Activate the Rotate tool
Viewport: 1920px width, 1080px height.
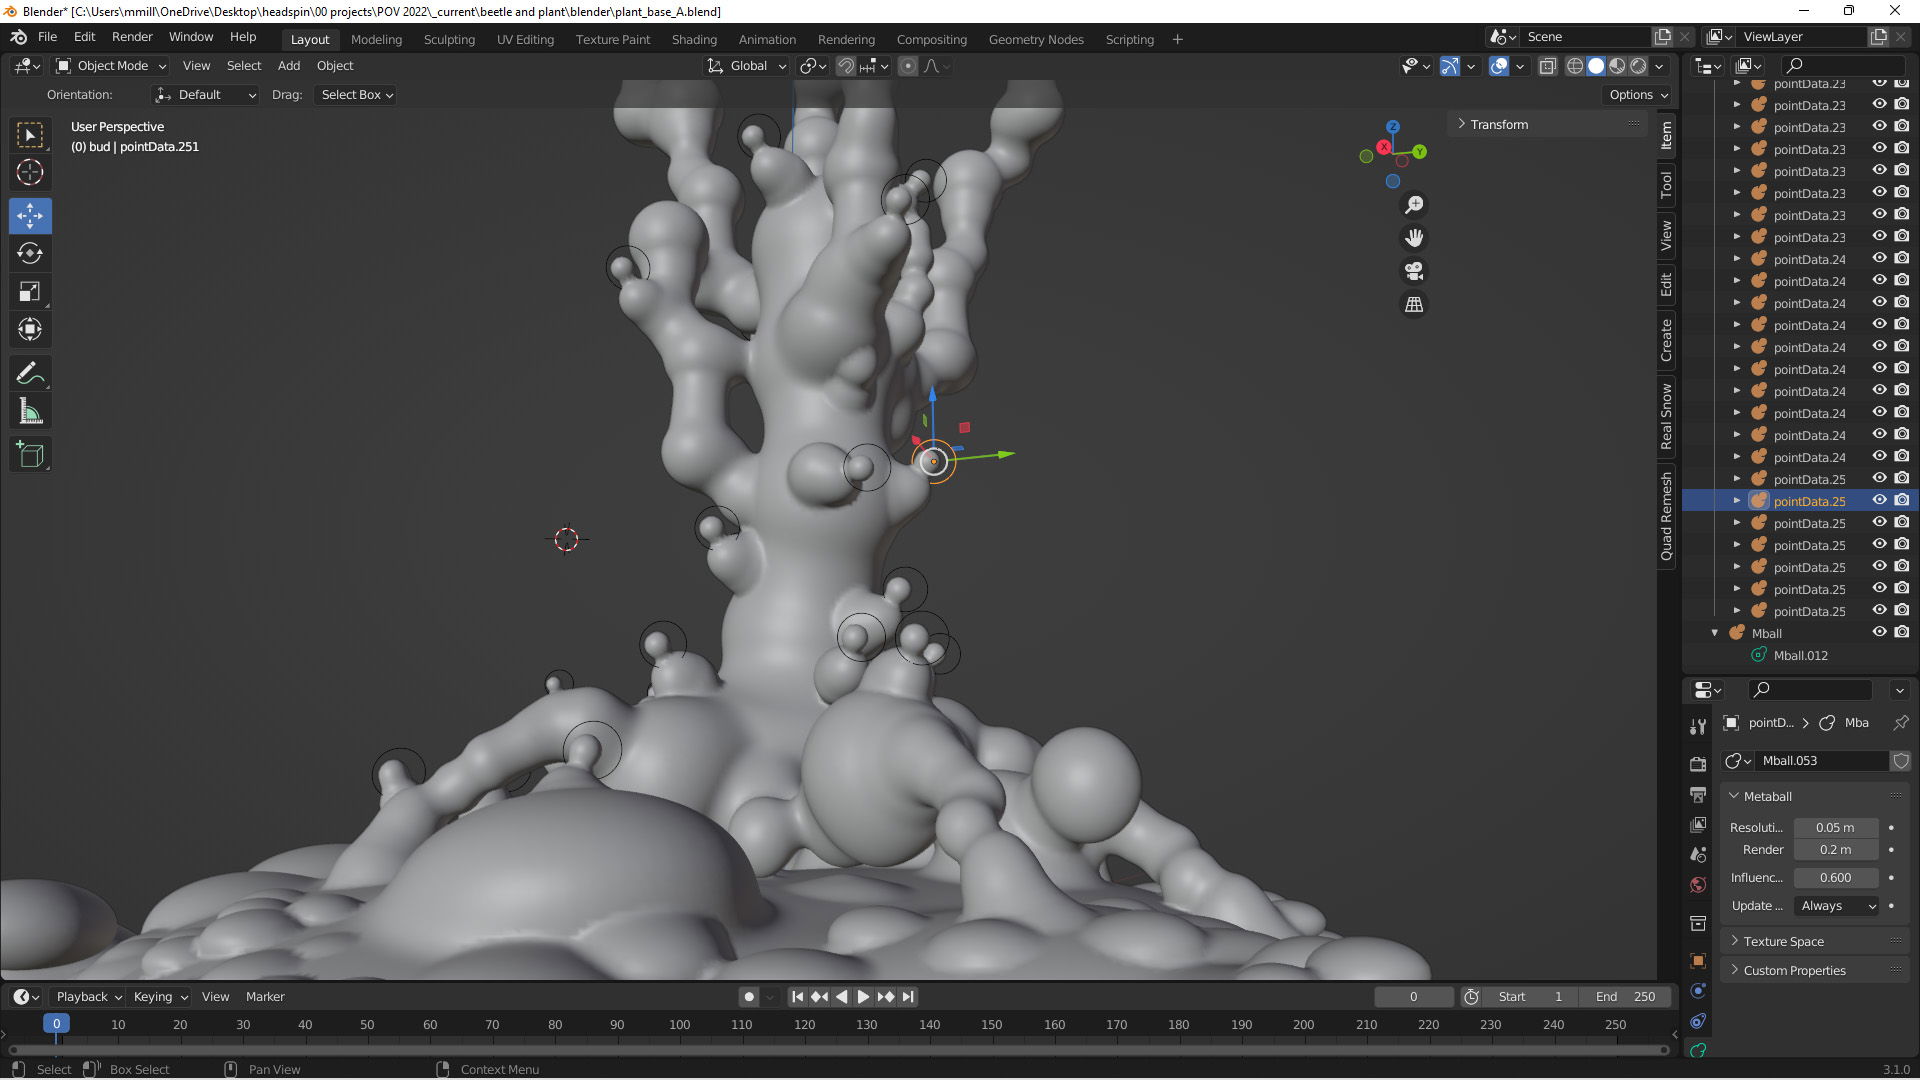click(x=30, y=253)
